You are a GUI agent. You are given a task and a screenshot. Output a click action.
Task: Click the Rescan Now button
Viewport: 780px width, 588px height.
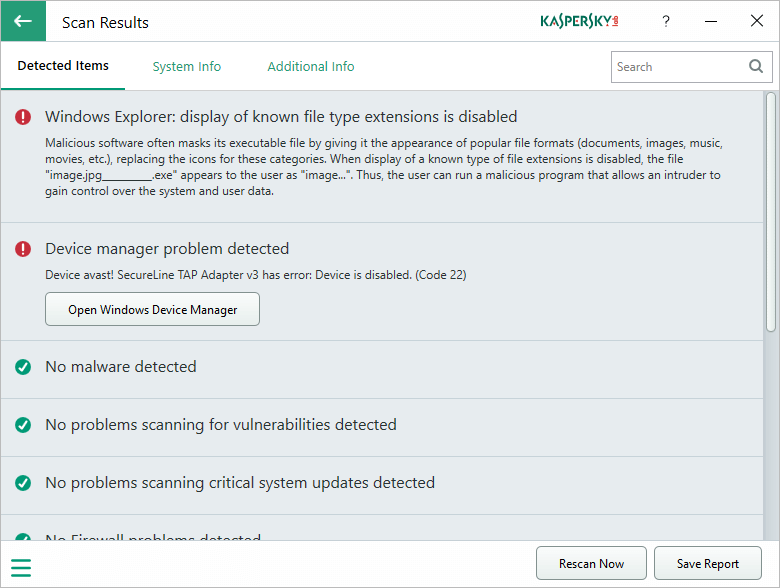(592, 564)
